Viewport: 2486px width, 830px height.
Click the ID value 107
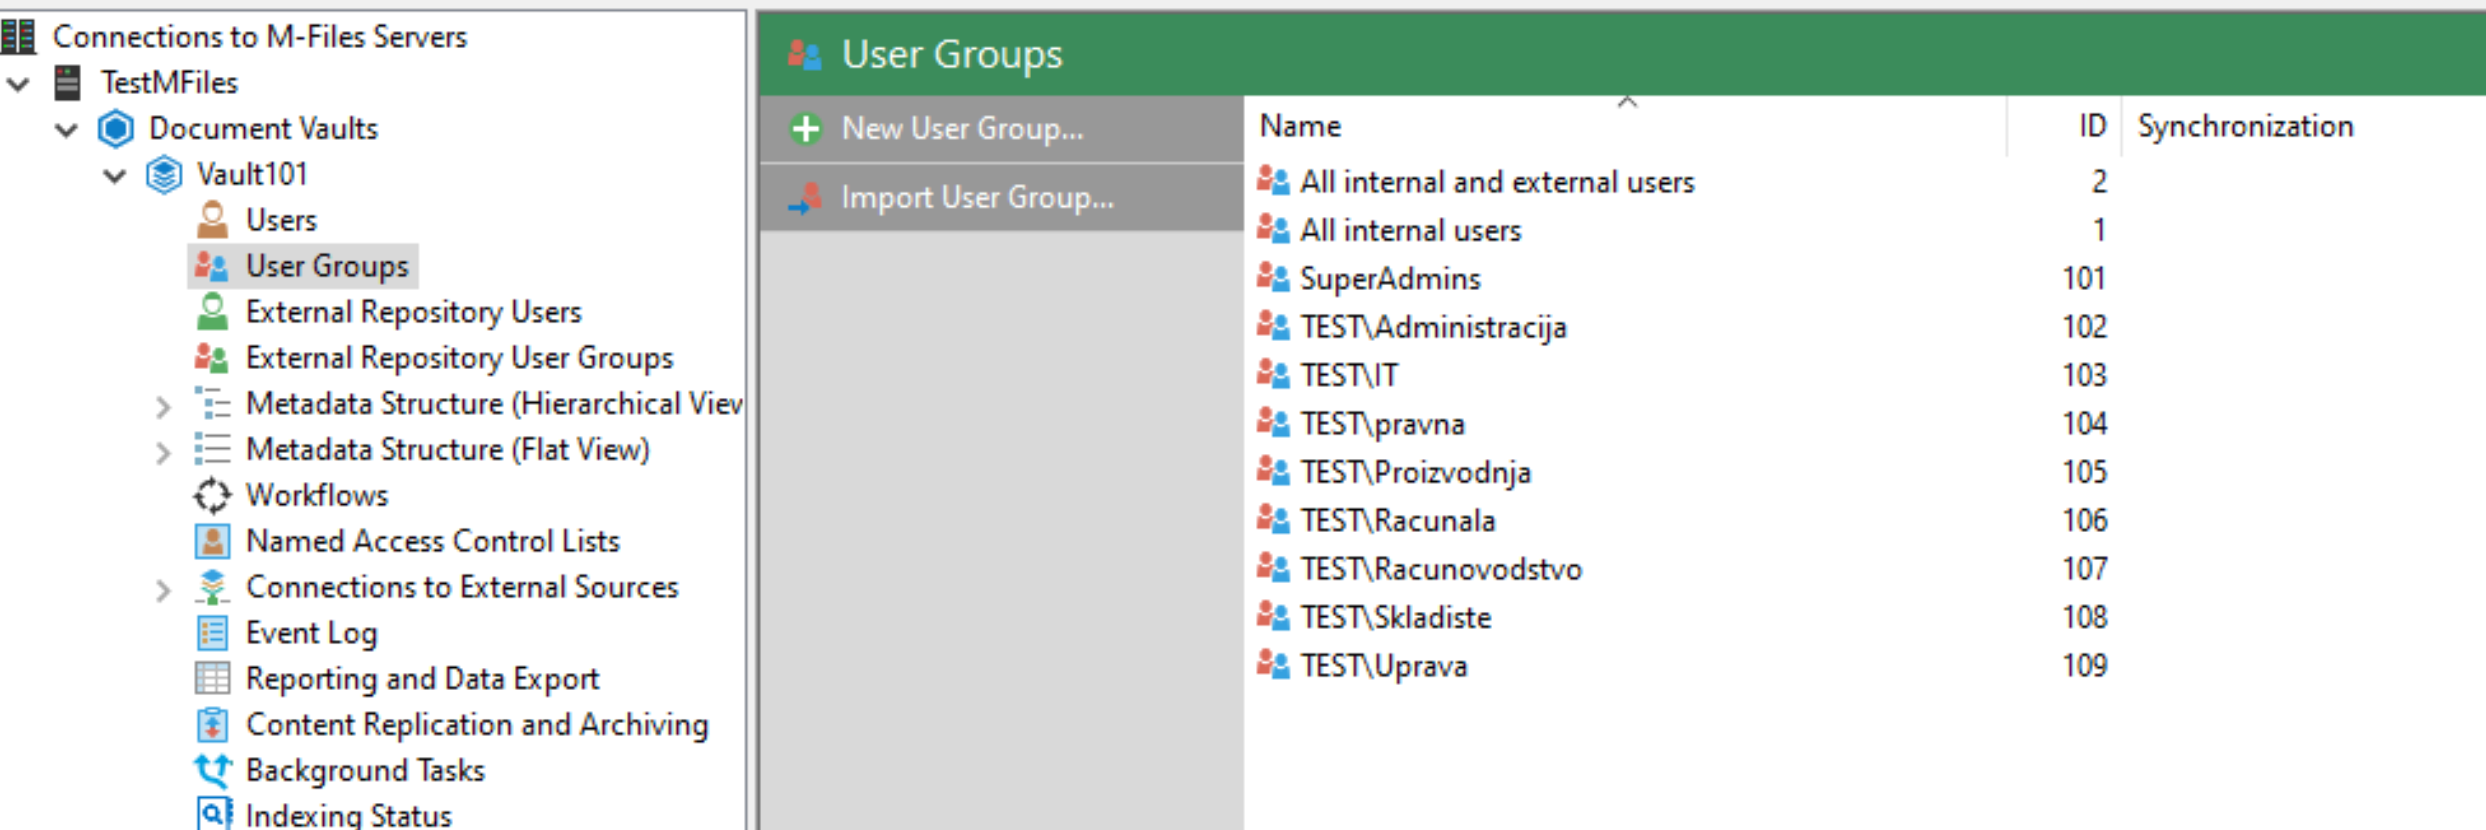[x=2084, y=569]
